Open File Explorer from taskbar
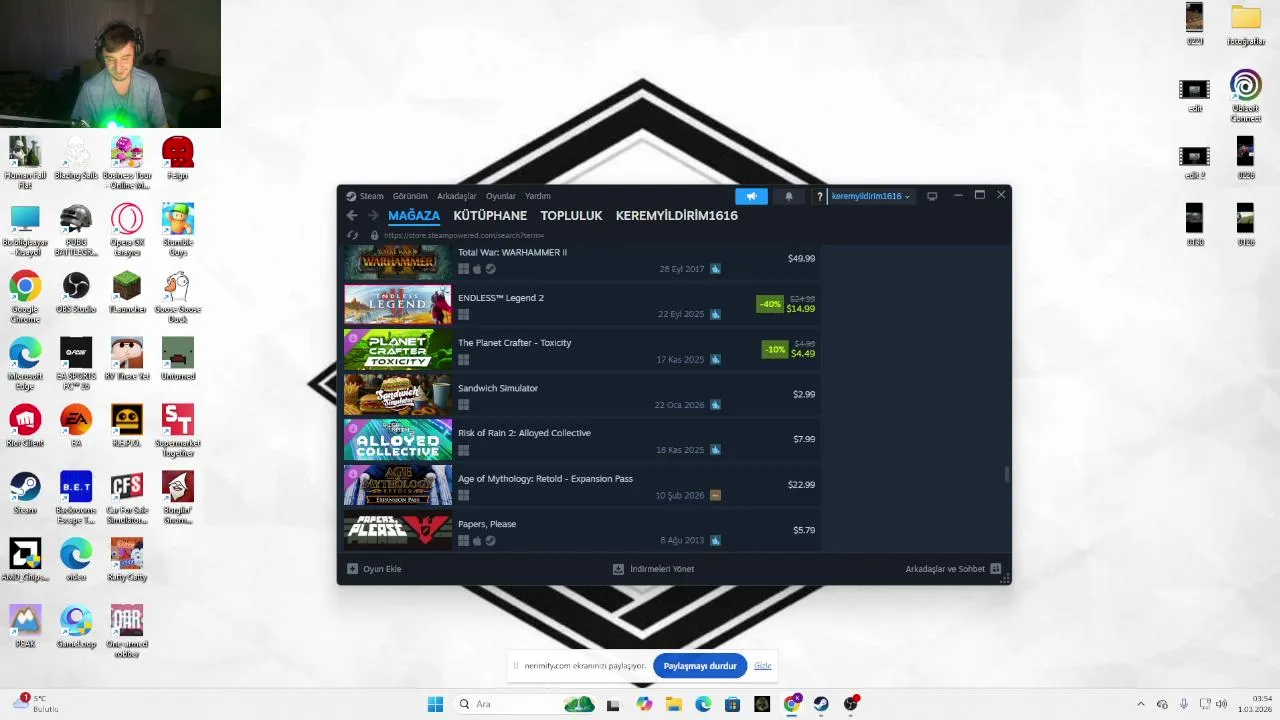This screenshot has height=720, width=1280. coord(673,704)
